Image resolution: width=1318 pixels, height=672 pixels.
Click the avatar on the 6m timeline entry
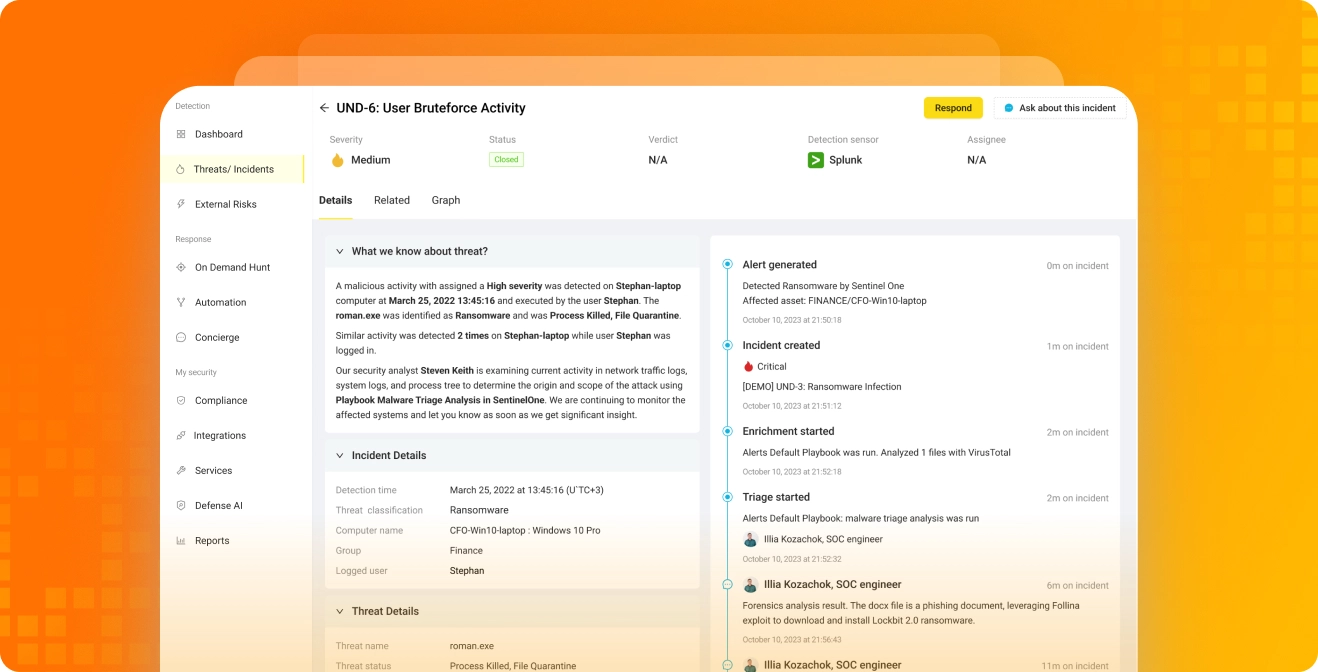point(750,585)
